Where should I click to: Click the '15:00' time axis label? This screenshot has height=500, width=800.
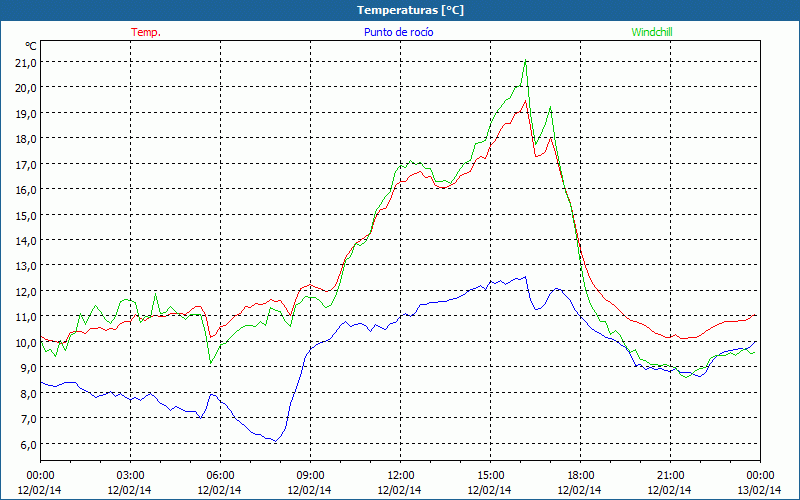click(x=490, y=476)
